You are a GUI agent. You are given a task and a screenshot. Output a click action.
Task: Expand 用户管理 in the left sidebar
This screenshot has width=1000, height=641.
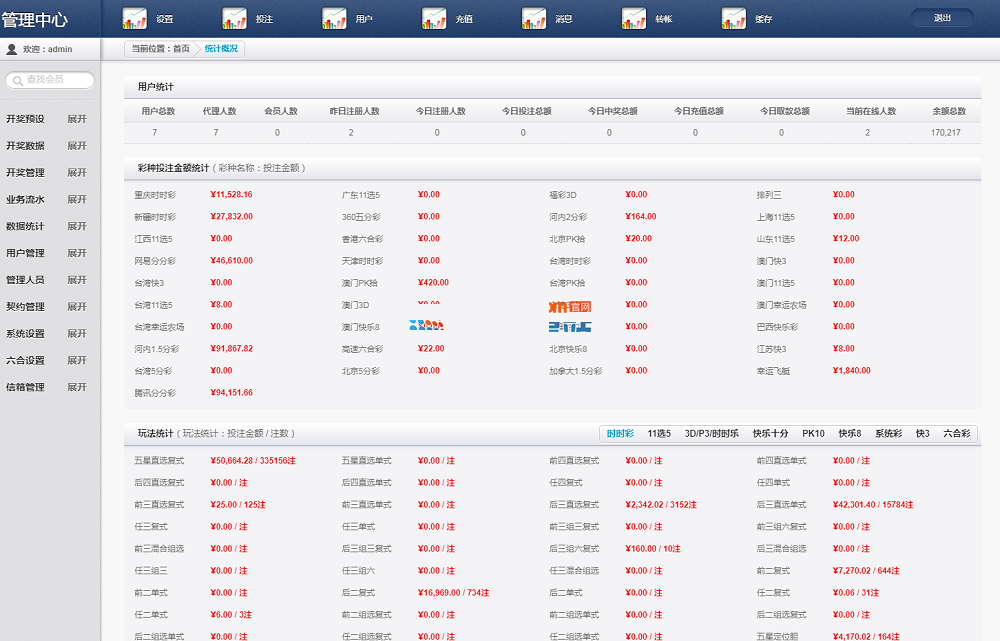(x=77, y=254)
